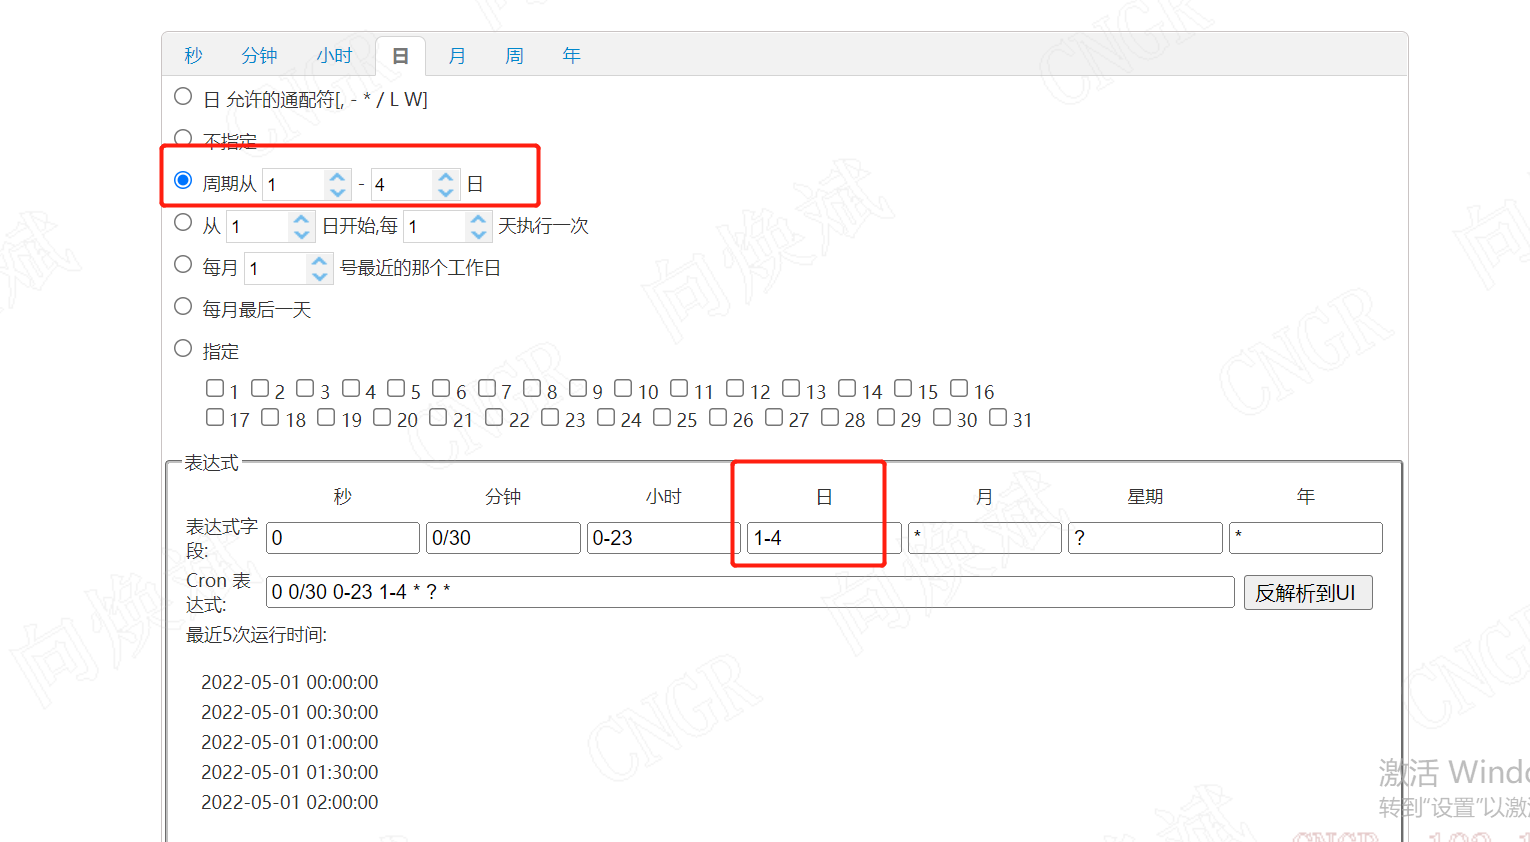
Task: Click the 反解析到UI button
Action: point(1307,592)
